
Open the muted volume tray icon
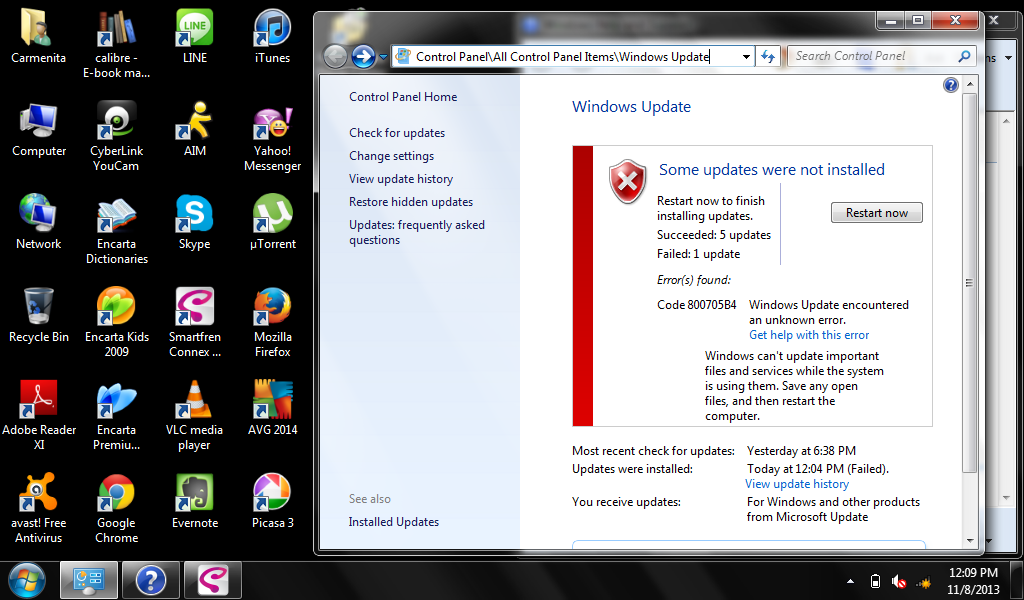[x=899, y=581]
